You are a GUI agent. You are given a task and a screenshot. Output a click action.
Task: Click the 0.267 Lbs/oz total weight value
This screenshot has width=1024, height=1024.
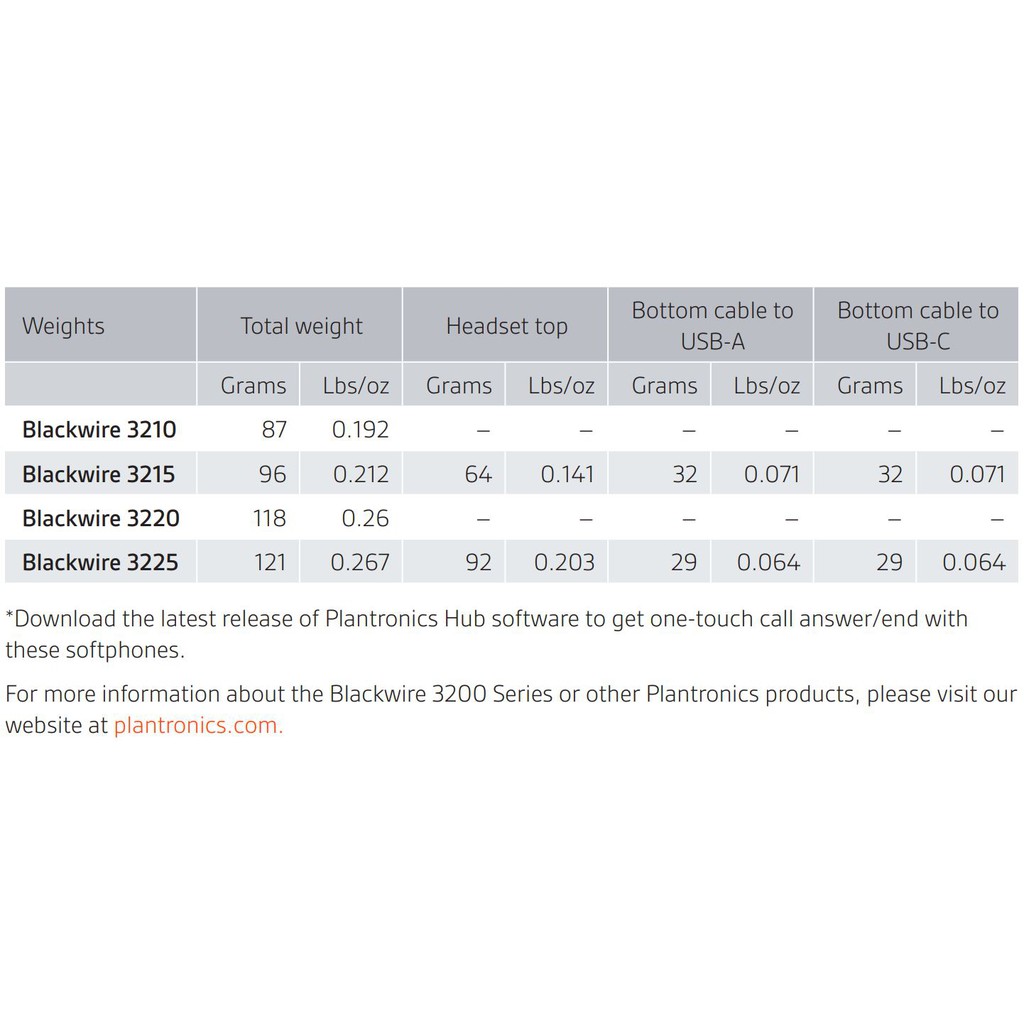[x=360, y=562]
